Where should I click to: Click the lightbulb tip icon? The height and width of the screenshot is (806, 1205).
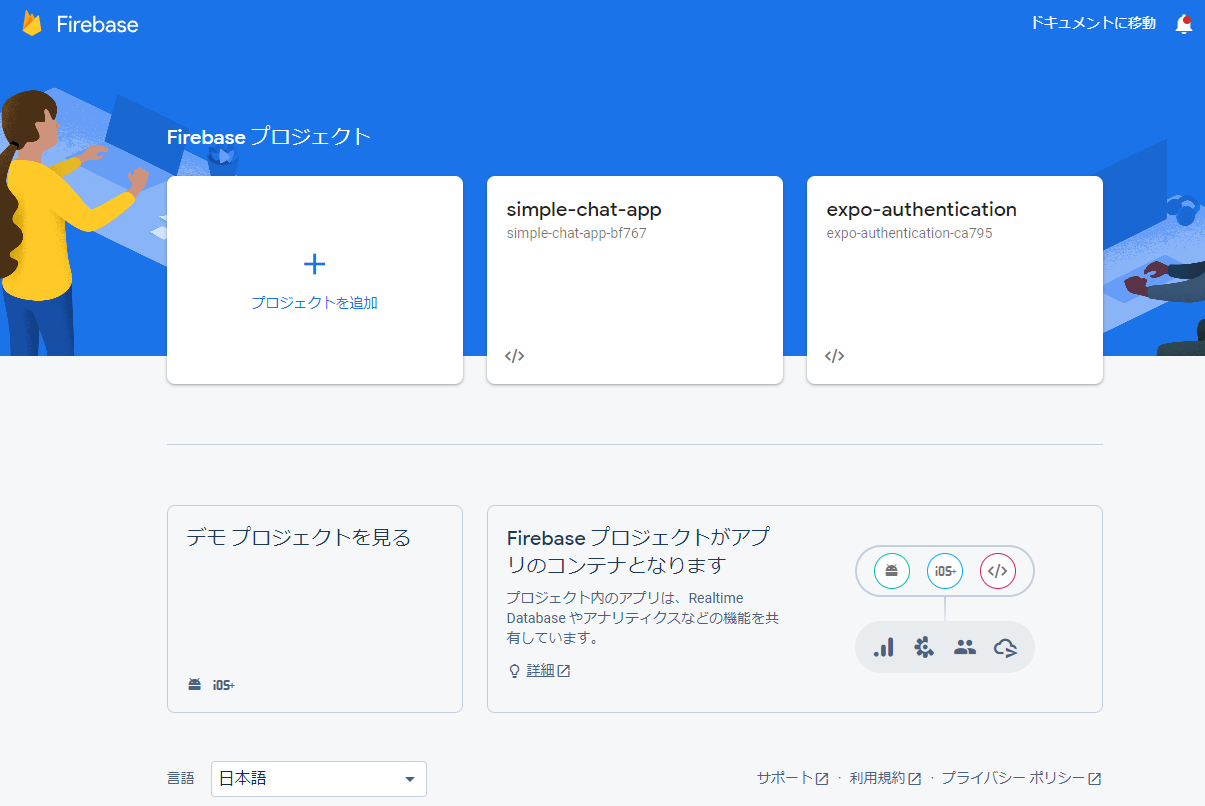coord(513,670)
